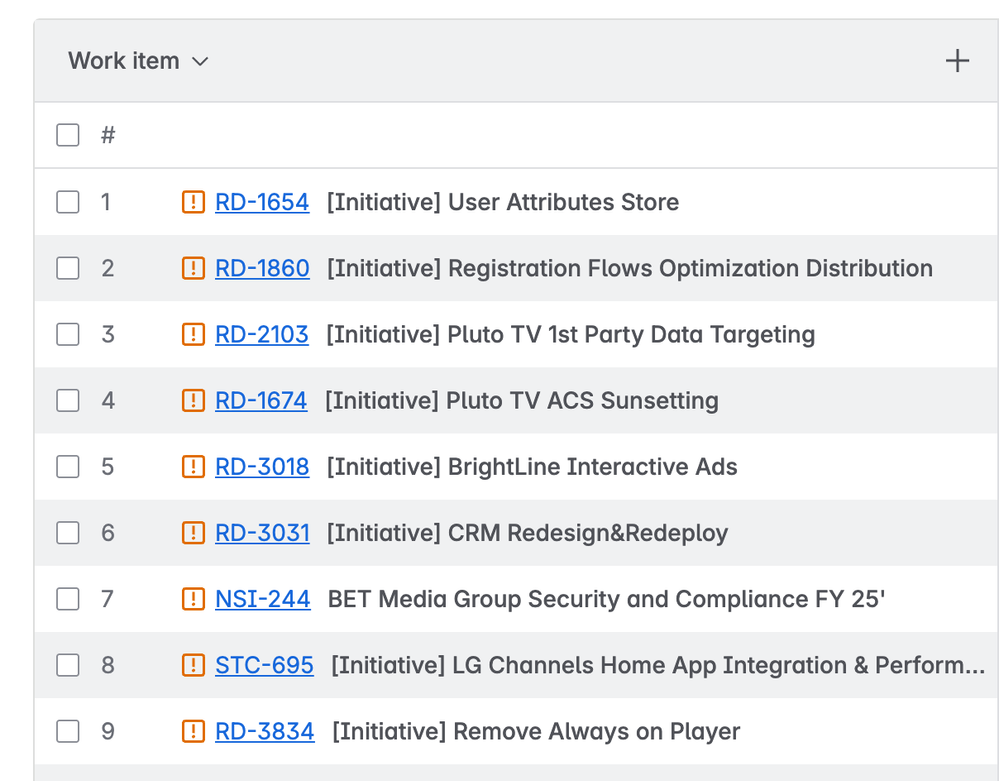Click the priority icon beside RD-2103

point(192,334)
